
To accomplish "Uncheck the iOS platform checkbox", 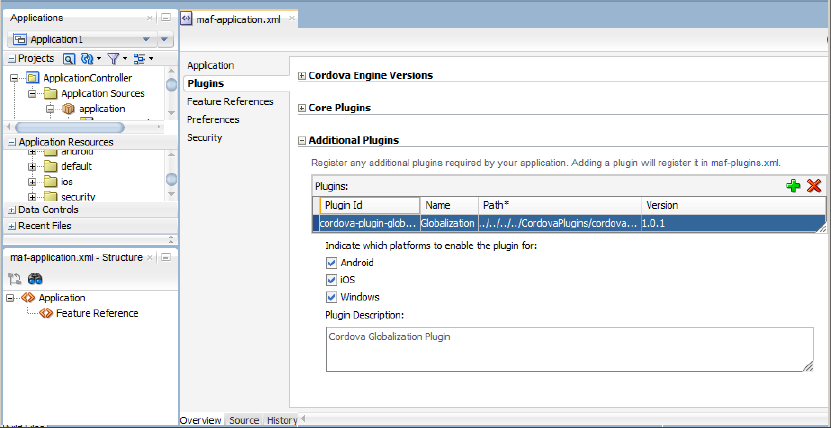I will 332,280.
